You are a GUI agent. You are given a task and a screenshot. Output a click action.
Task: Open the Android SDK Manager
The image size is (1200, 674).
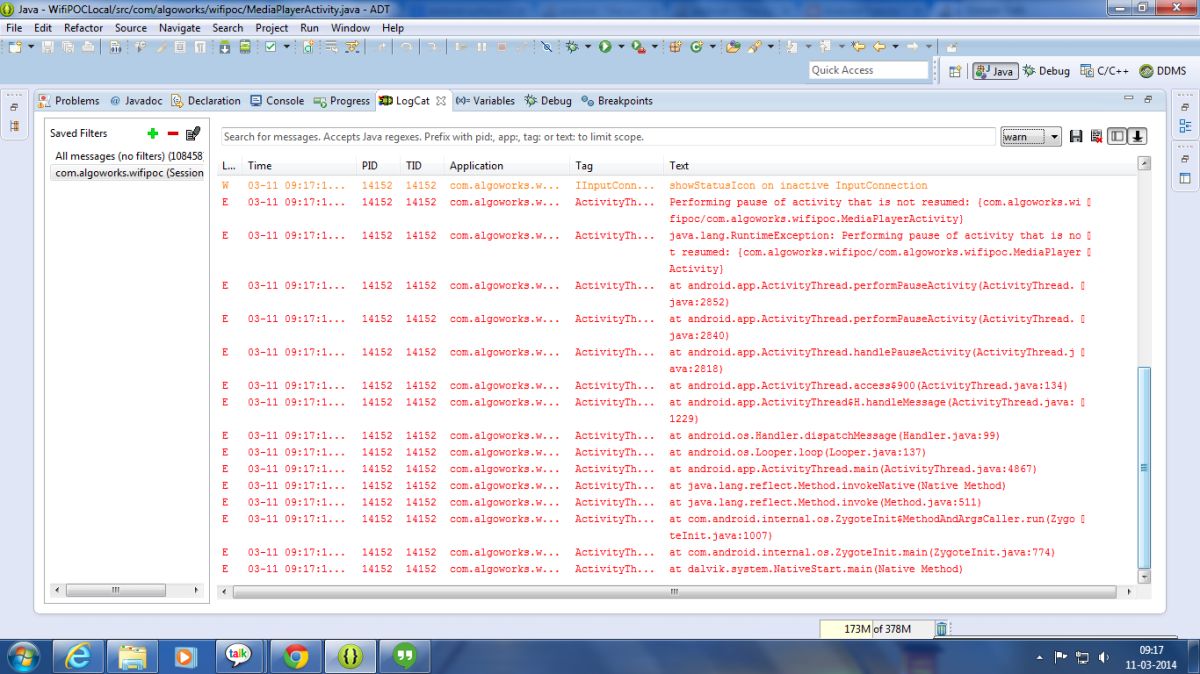pyautogui.click(x=224, y=46)
